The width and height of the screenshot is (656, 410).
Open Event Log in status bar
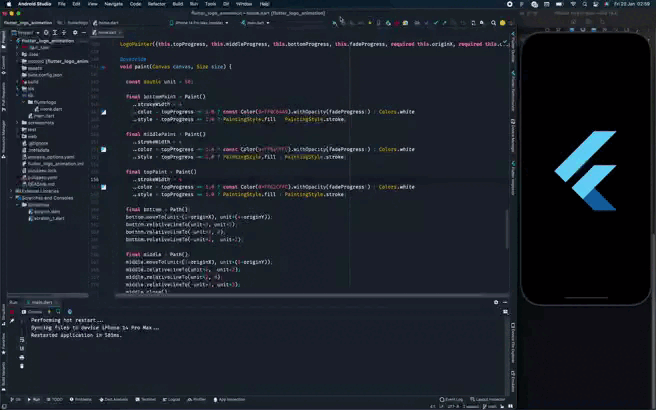(451, 400)
